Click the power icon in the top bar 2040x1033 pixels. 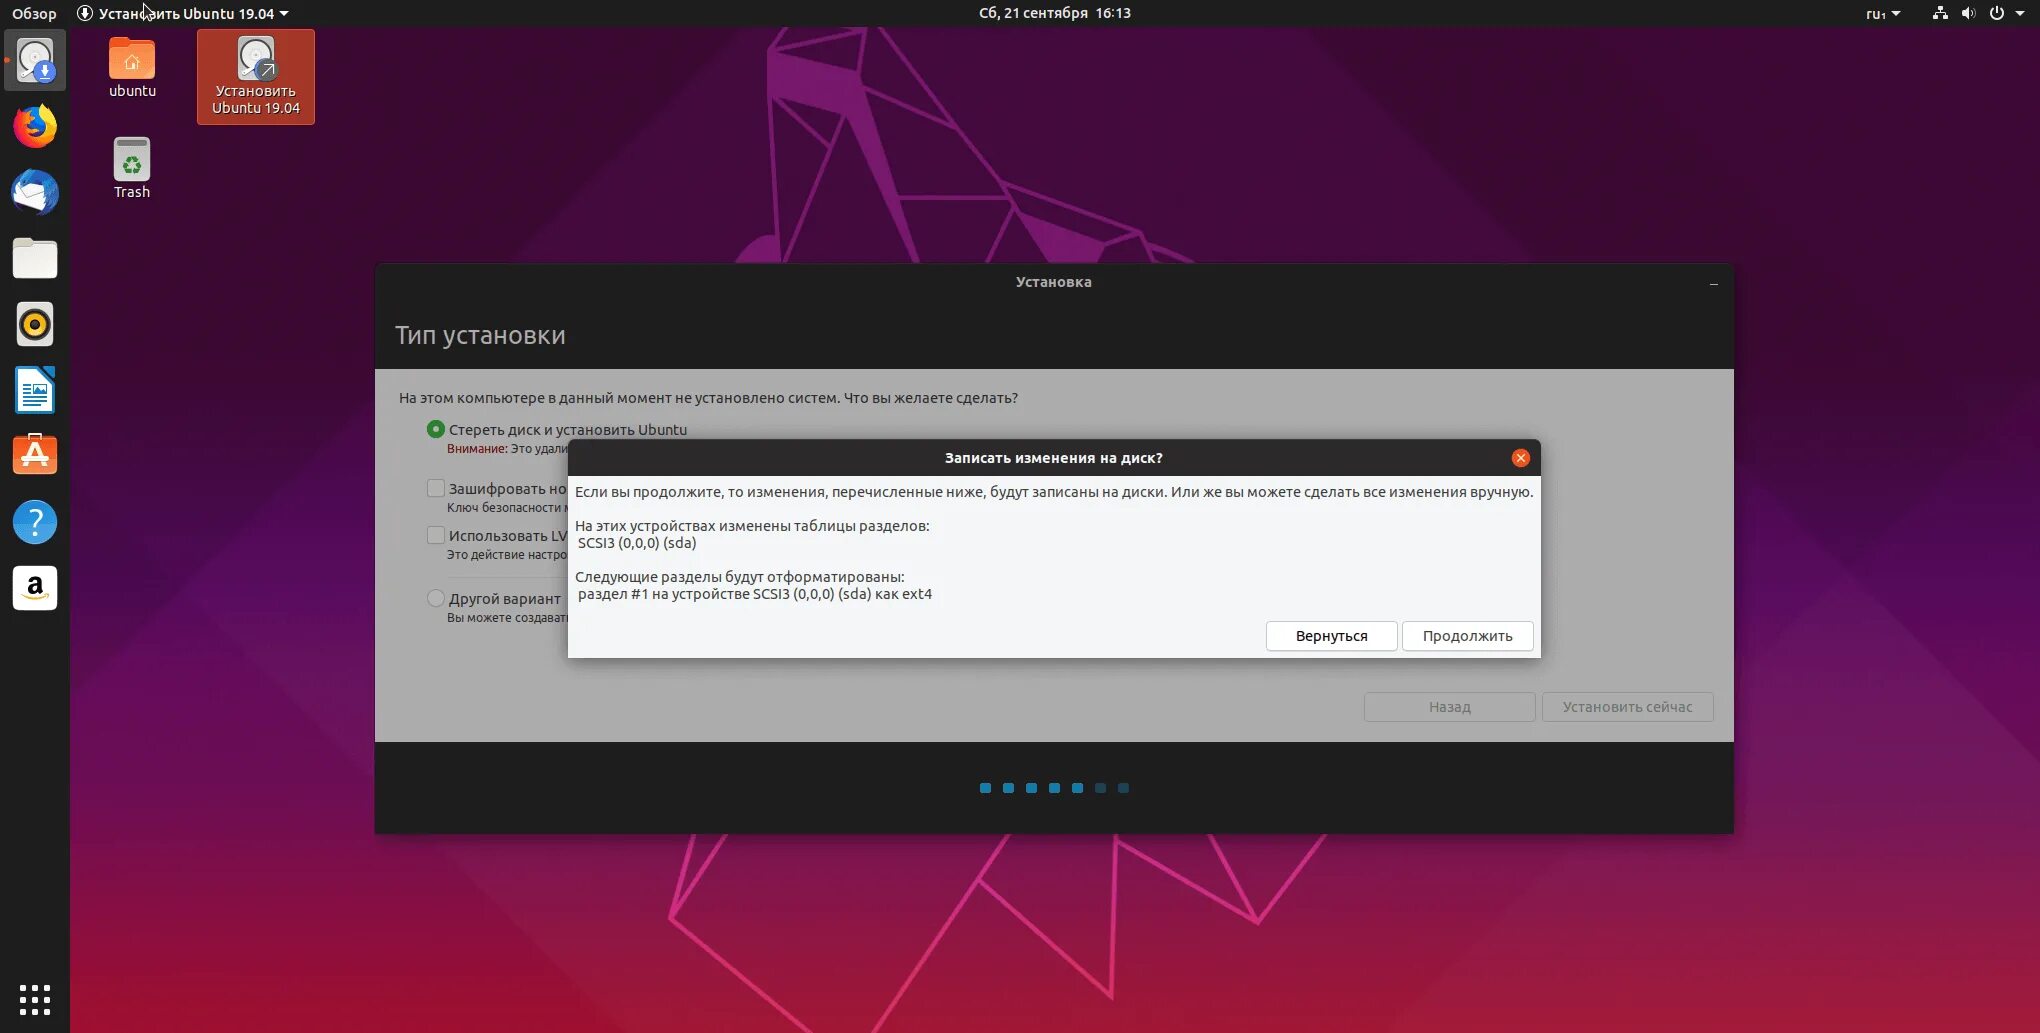click(1996, 13)
